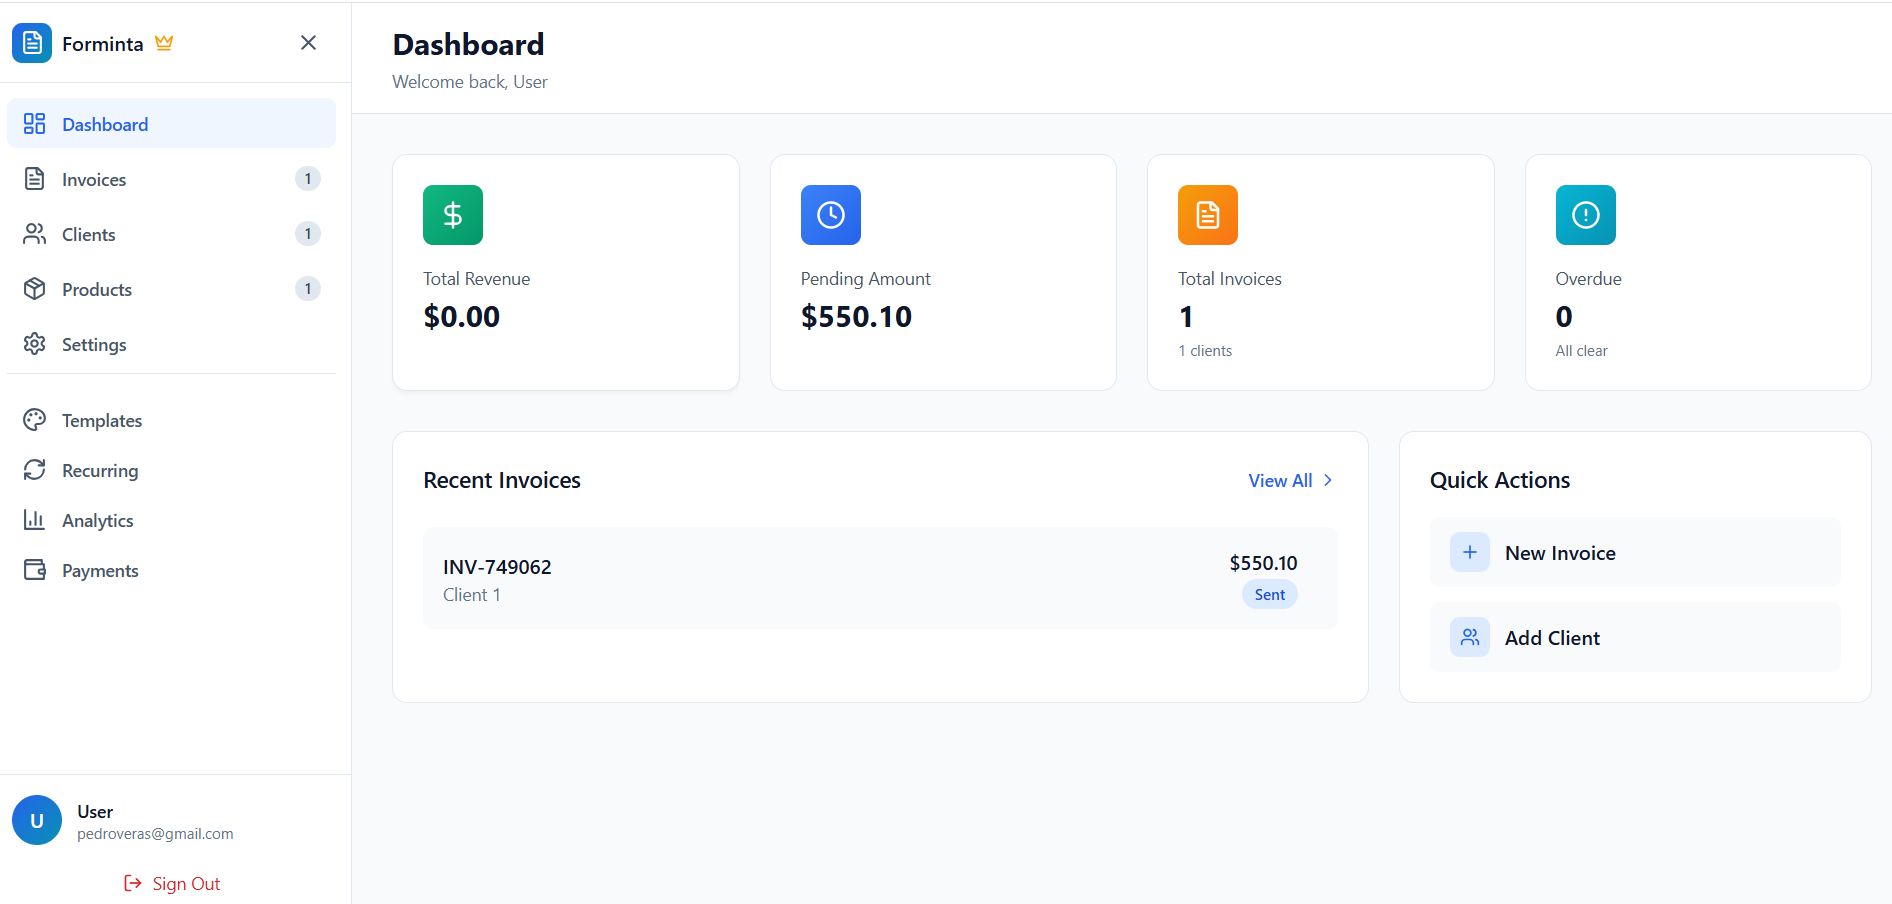This screenshot has height=904, width=1892.
Task: Select Recurring in the sidebar
Action: point(171,470)
